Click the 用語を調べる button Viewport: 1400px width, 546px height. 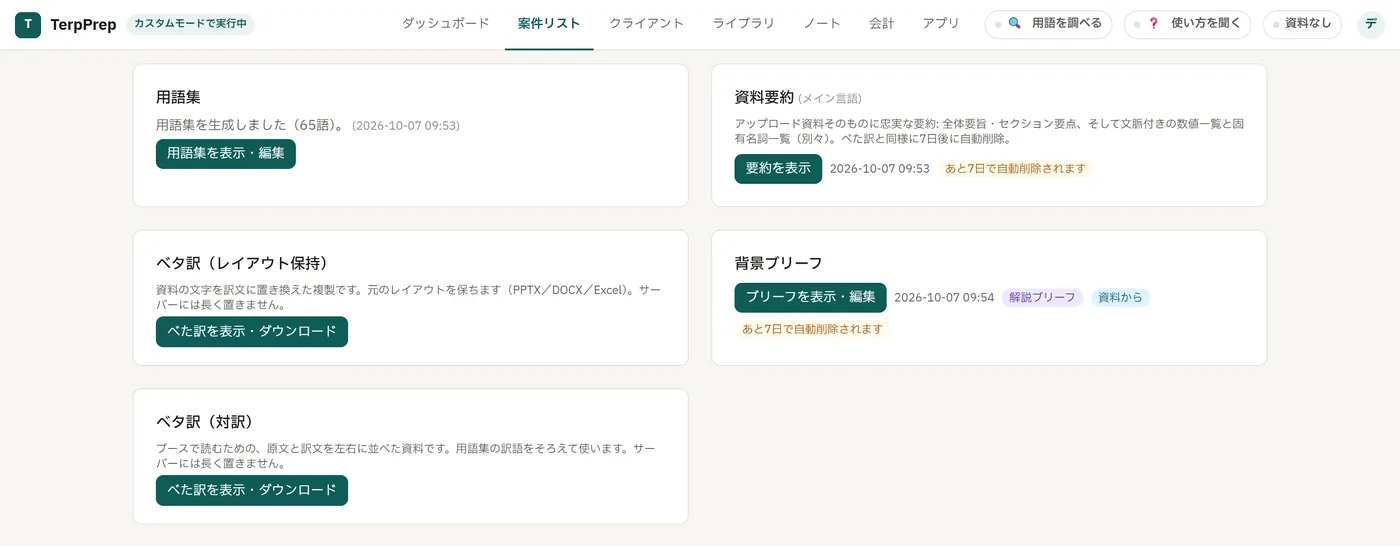click(x=1048, y=24)
